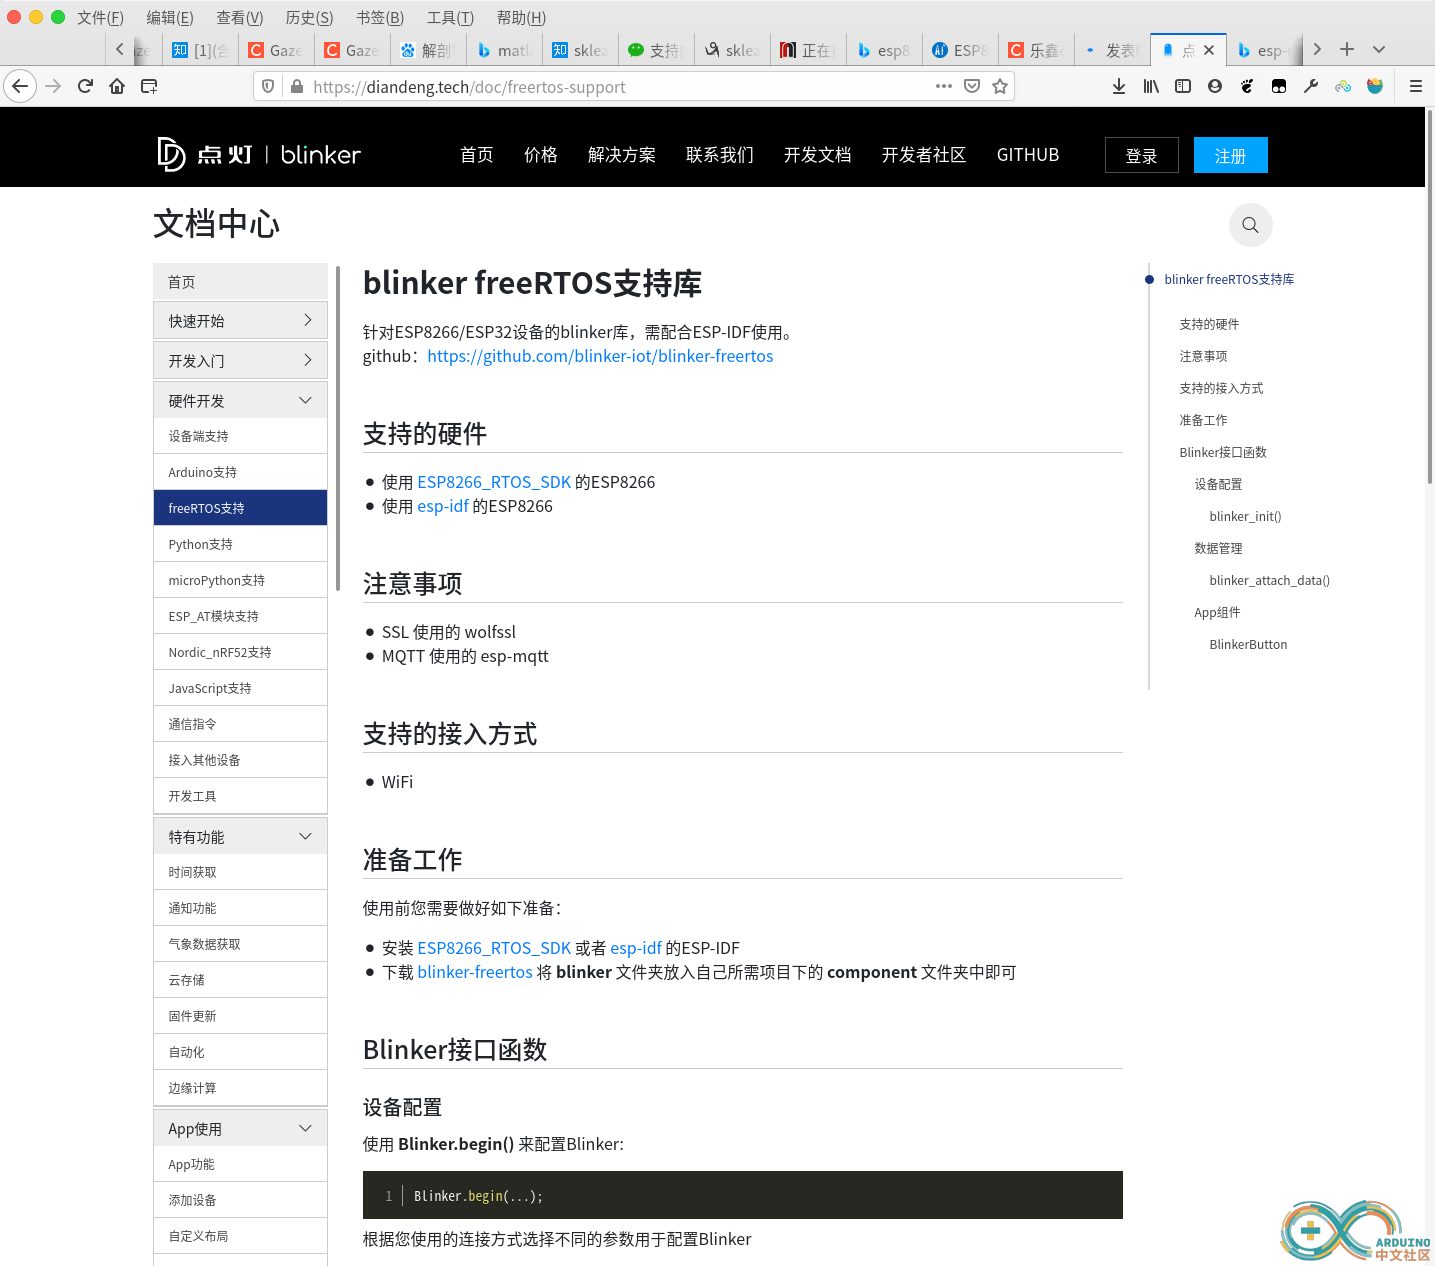Click the blinker logo in header

click(x=259, y=155)
